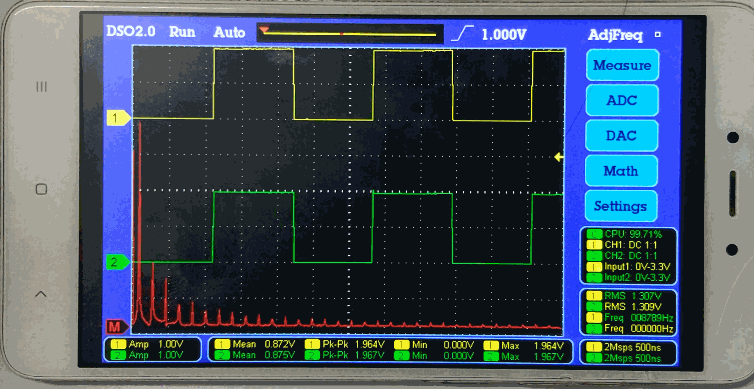754x389 pixels.
Task: Select the red M math marker
Action: point(117,327)
